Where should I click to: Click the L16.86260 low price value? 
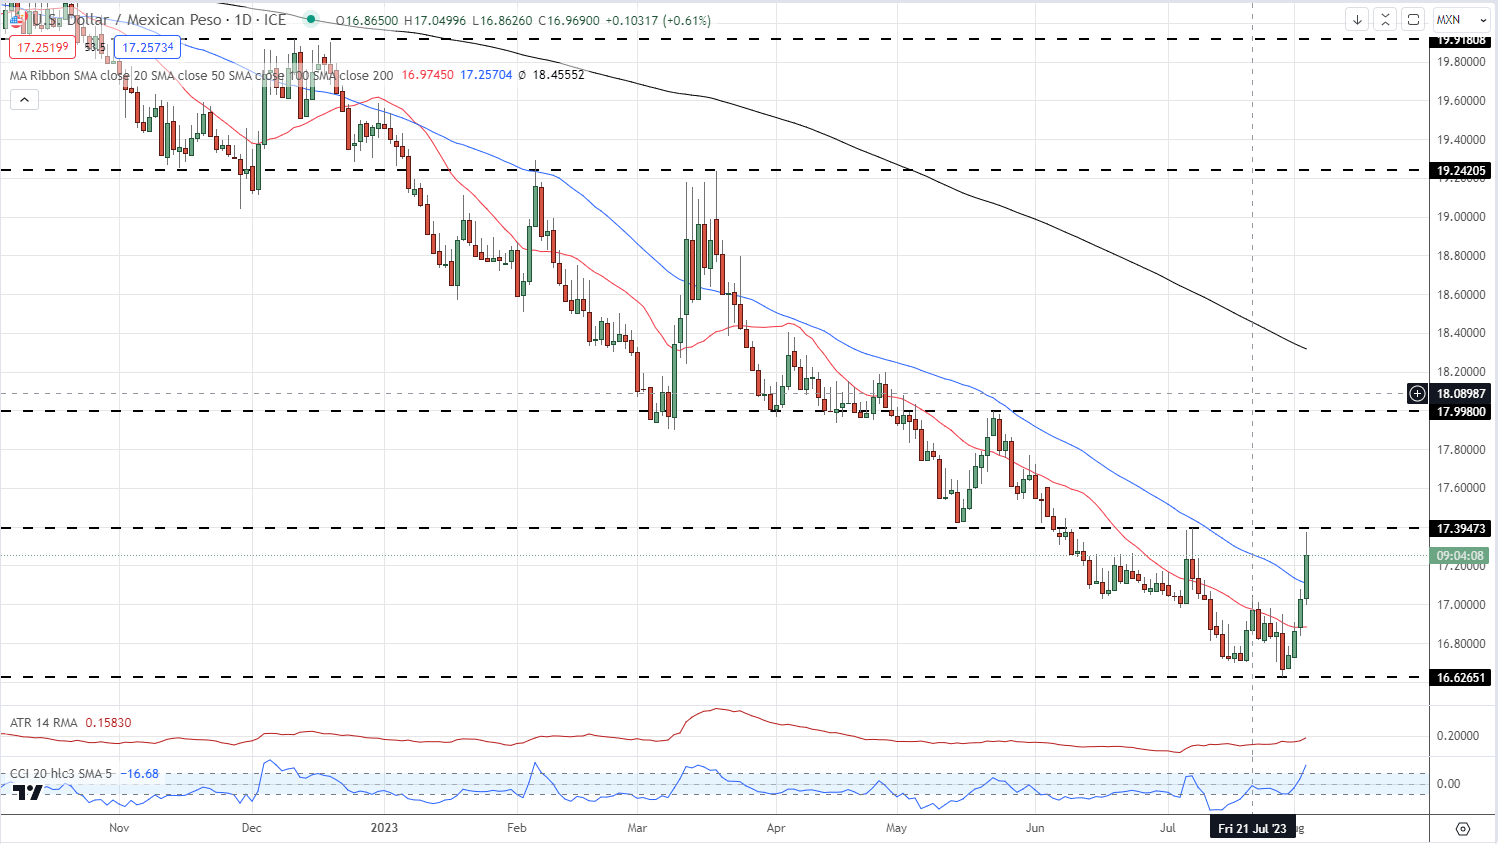502,20
